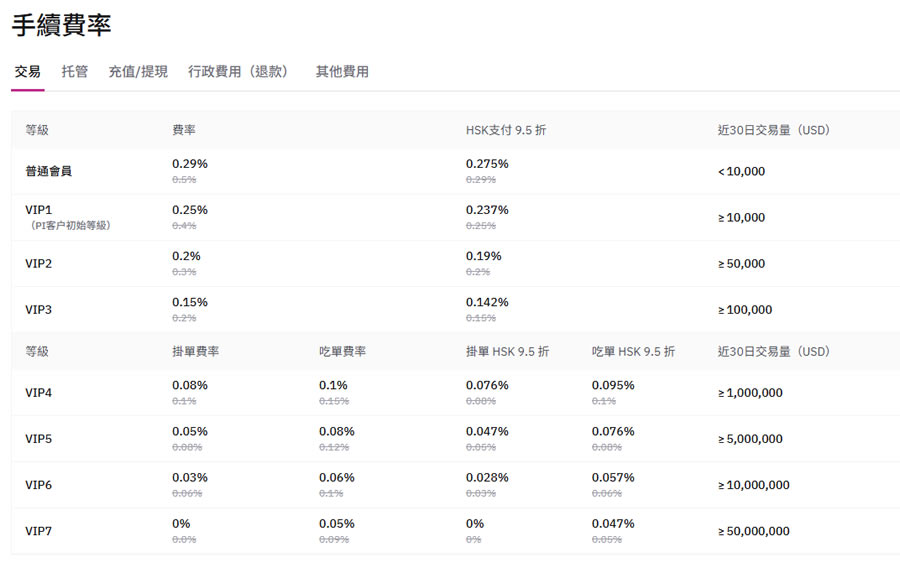Screen dimensions: 900x568
Task: Go to the 其他費用 tab
Action: tap(342, 72)
